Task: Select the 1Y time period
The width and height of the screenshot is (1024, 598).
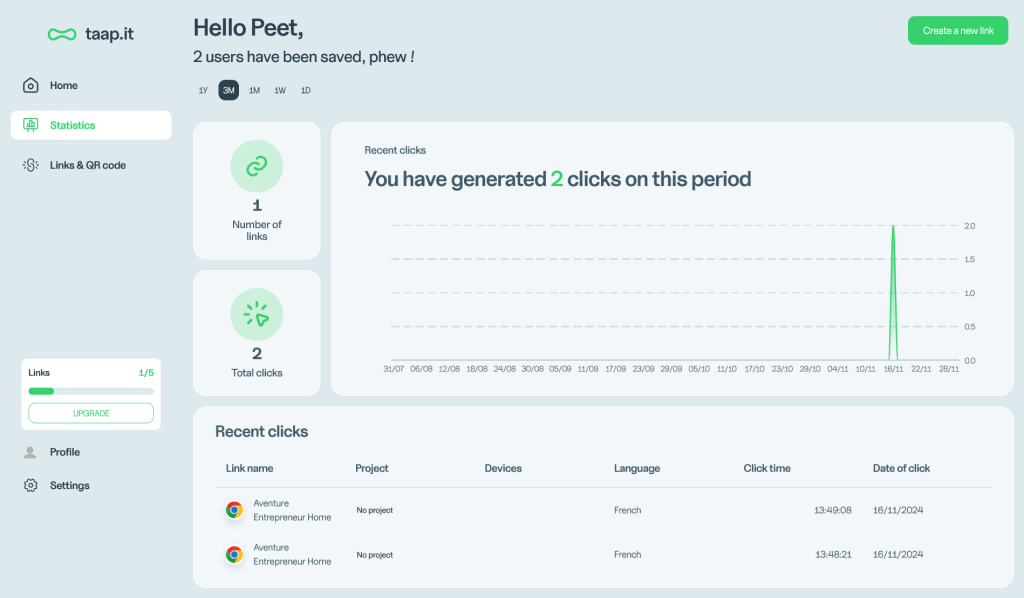Action: (x=203, y=91)
